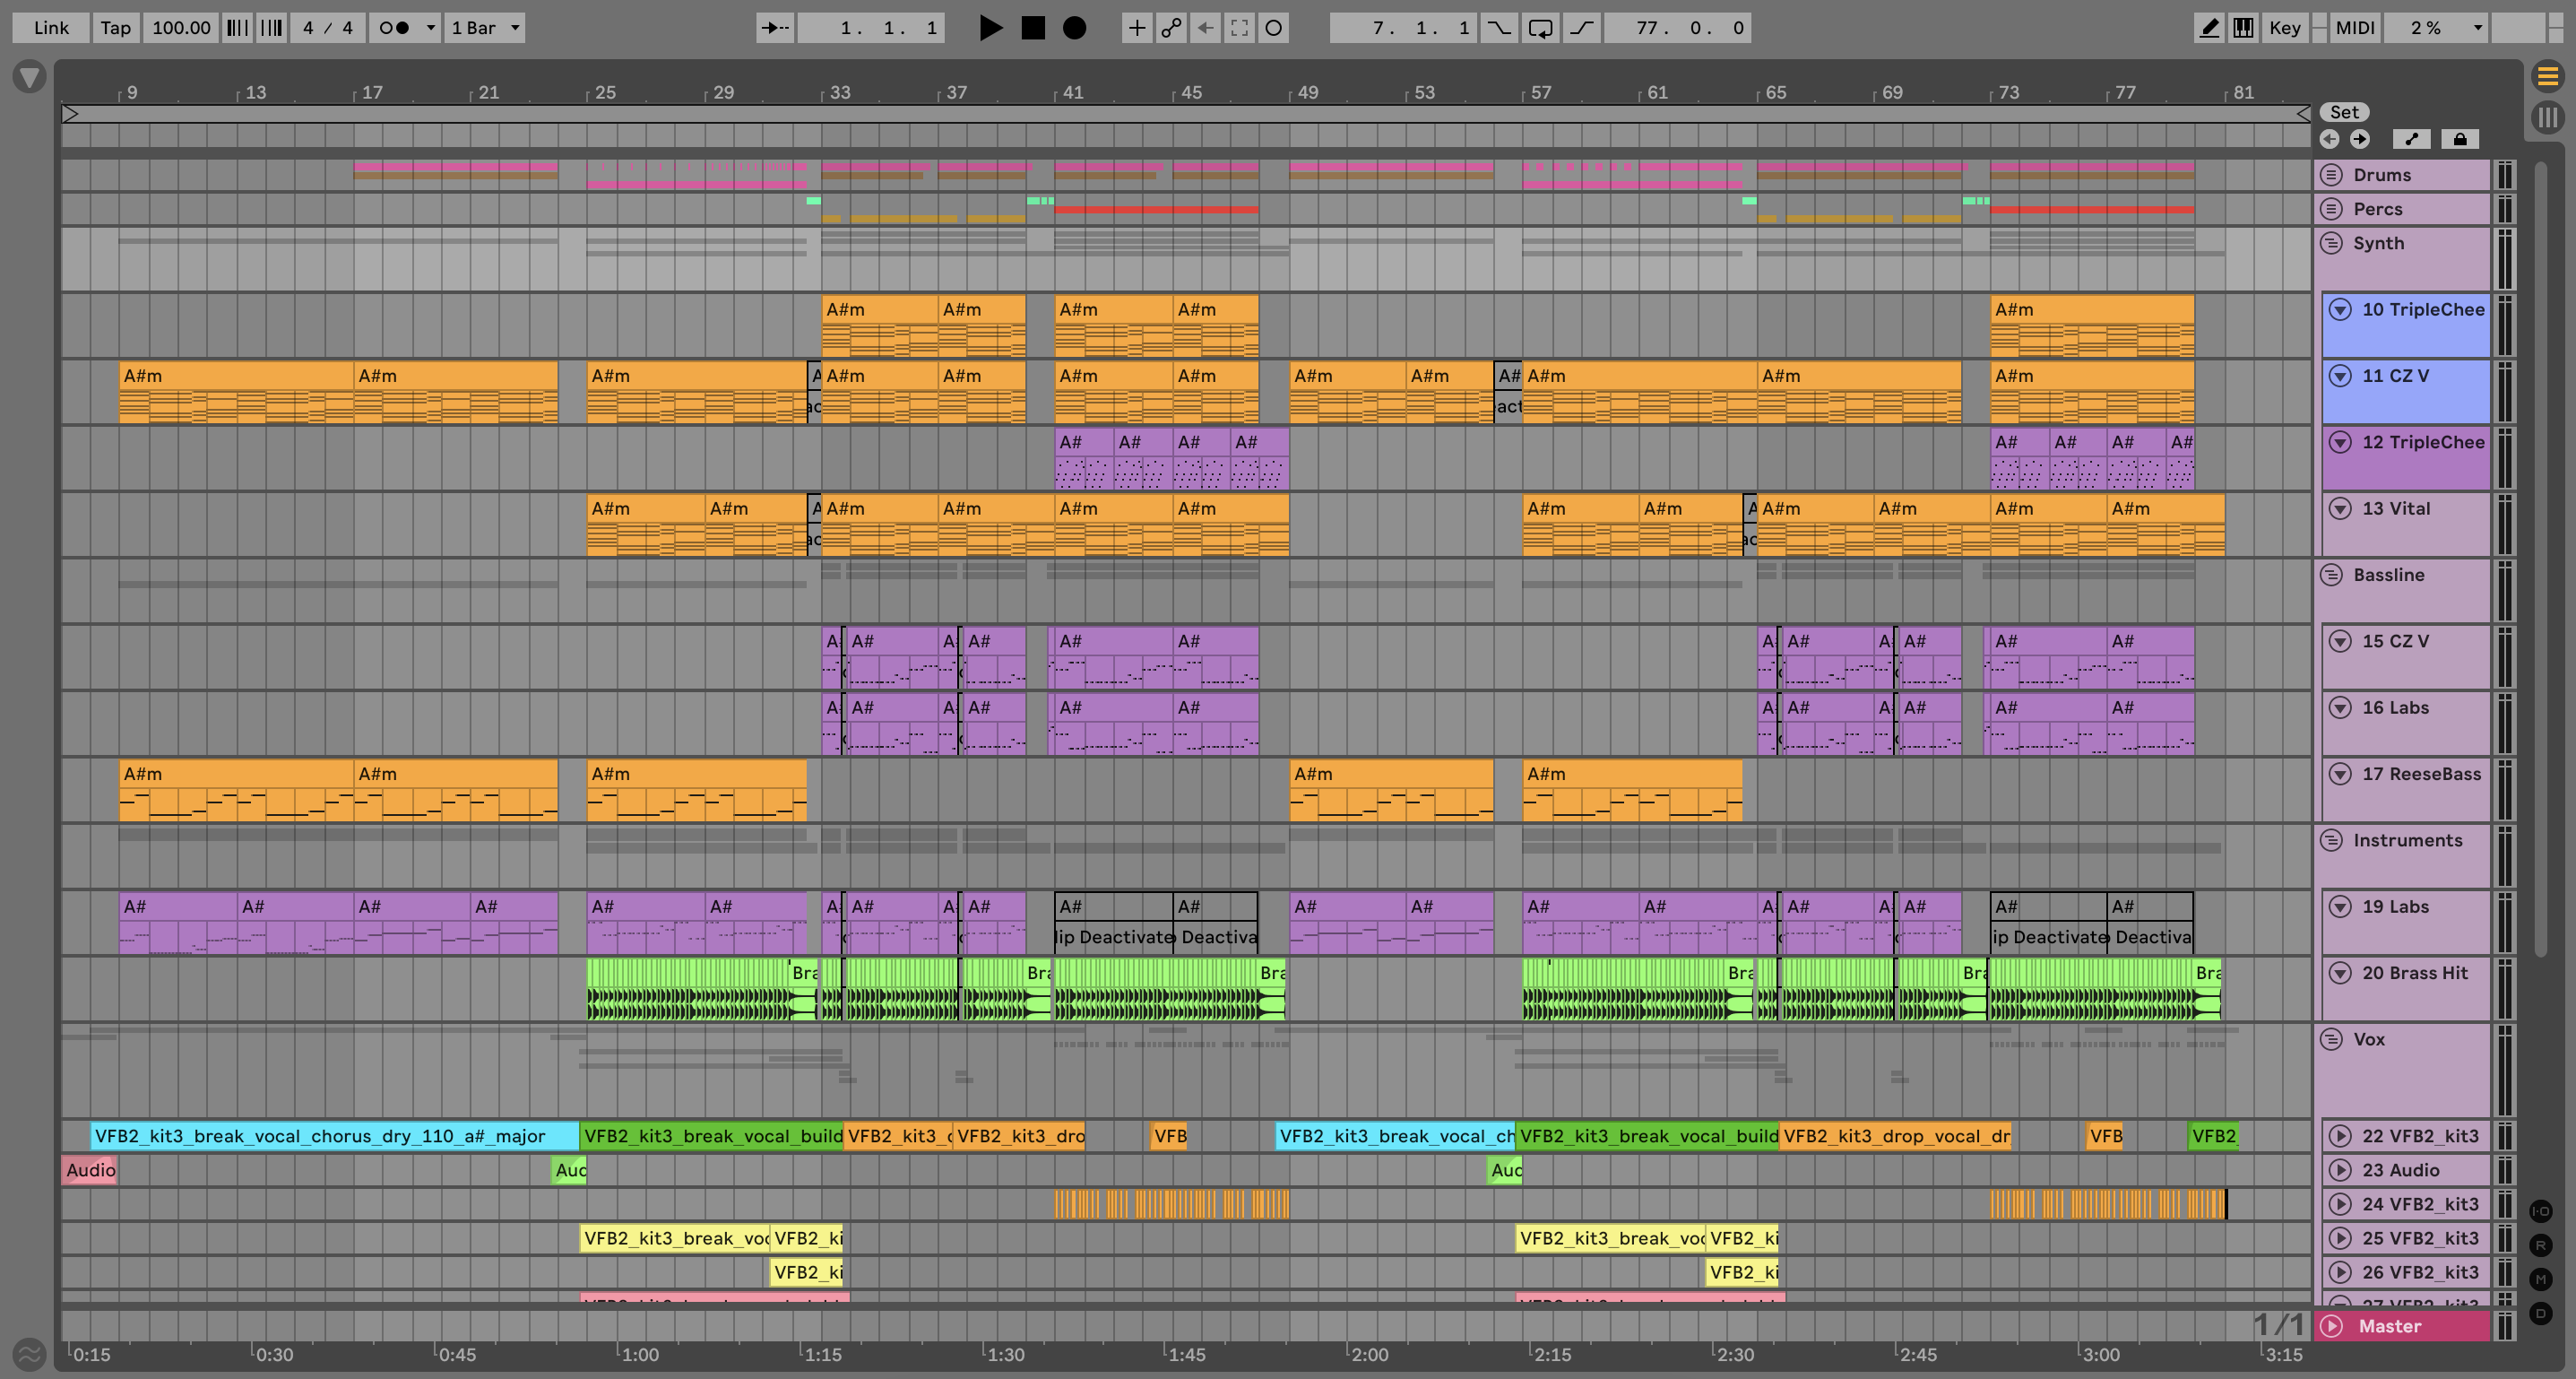Toggle the computer MIDI keyboard icon
The height and width of the screenshot is (1379, 2576).
(2243, 28)
